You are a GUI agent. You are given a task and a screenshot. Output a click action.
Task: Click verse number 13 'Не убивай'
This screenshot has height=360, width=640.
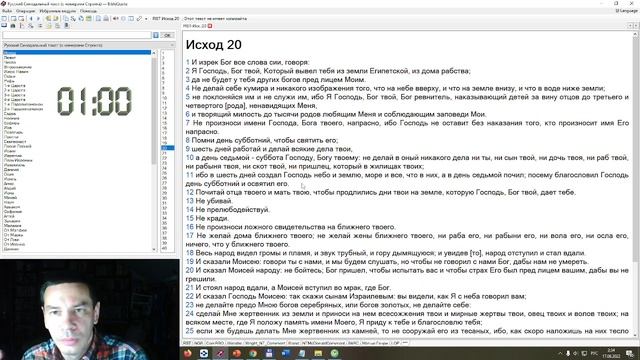[190, 201]
